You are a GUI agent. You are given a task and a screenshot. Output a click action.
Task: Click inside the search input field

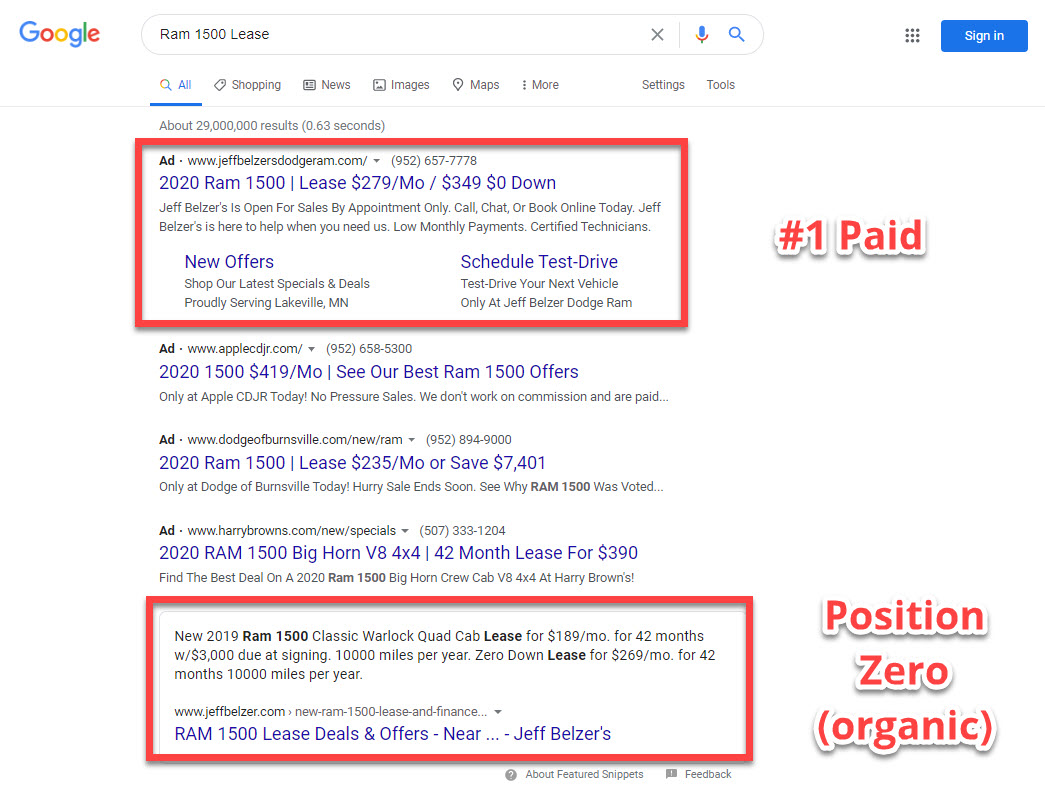400,33
